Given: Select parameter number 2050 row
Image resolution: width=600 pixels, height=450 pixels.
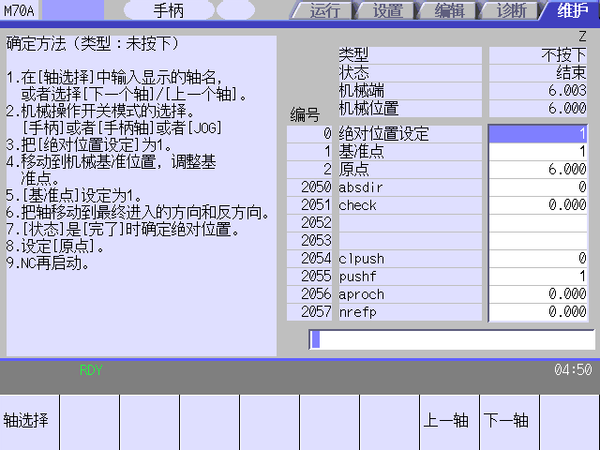Looking at the screenshot, I should (x=310, y=187).
